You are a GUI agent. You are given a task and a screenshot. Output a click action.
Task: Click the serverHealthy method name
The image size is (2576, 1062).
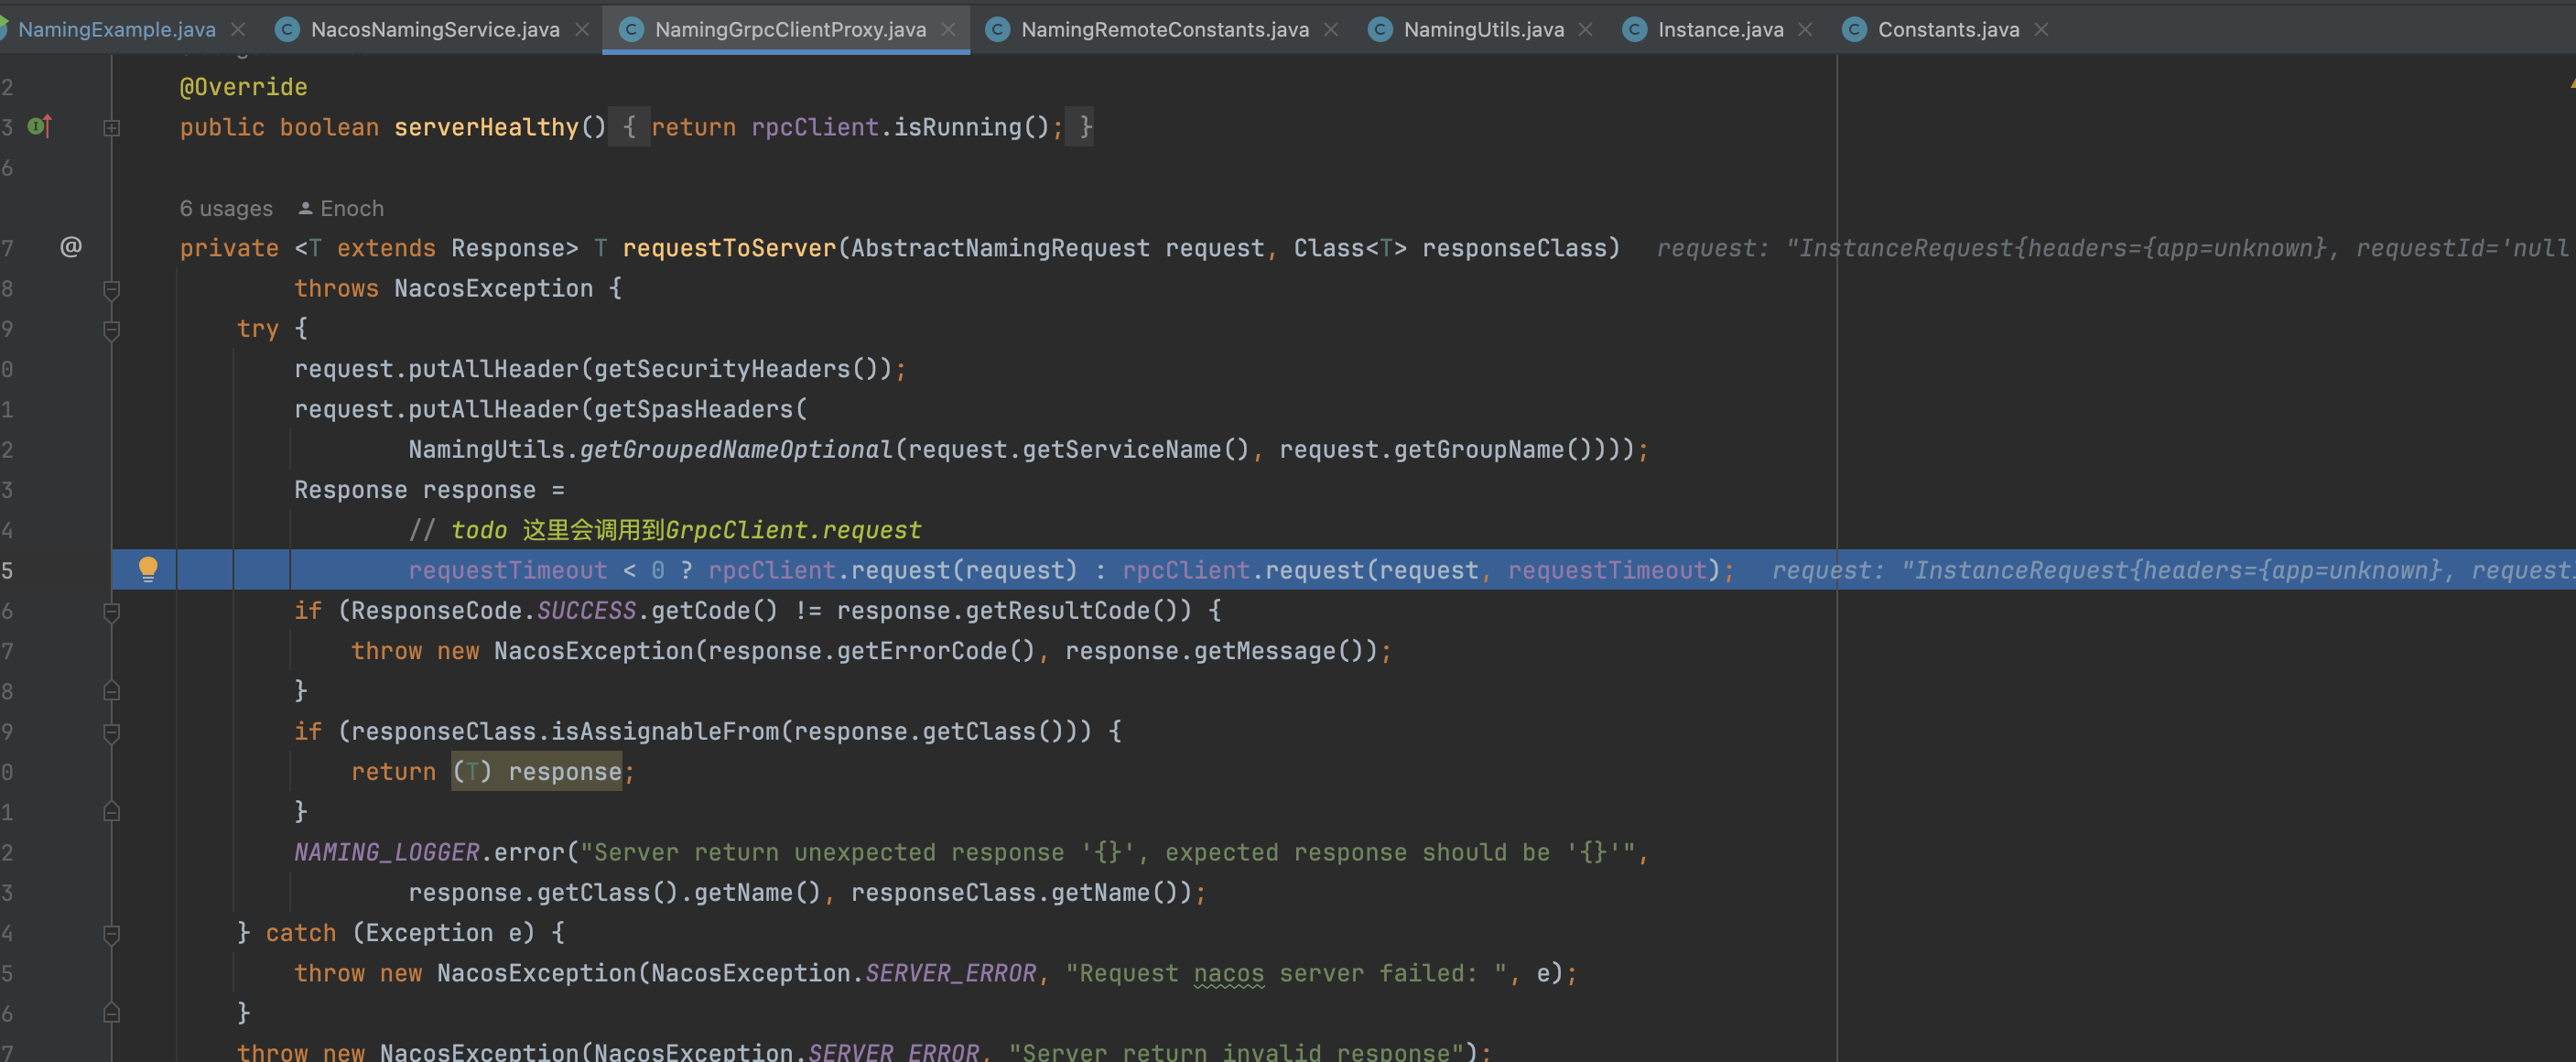tap(486, 128)
